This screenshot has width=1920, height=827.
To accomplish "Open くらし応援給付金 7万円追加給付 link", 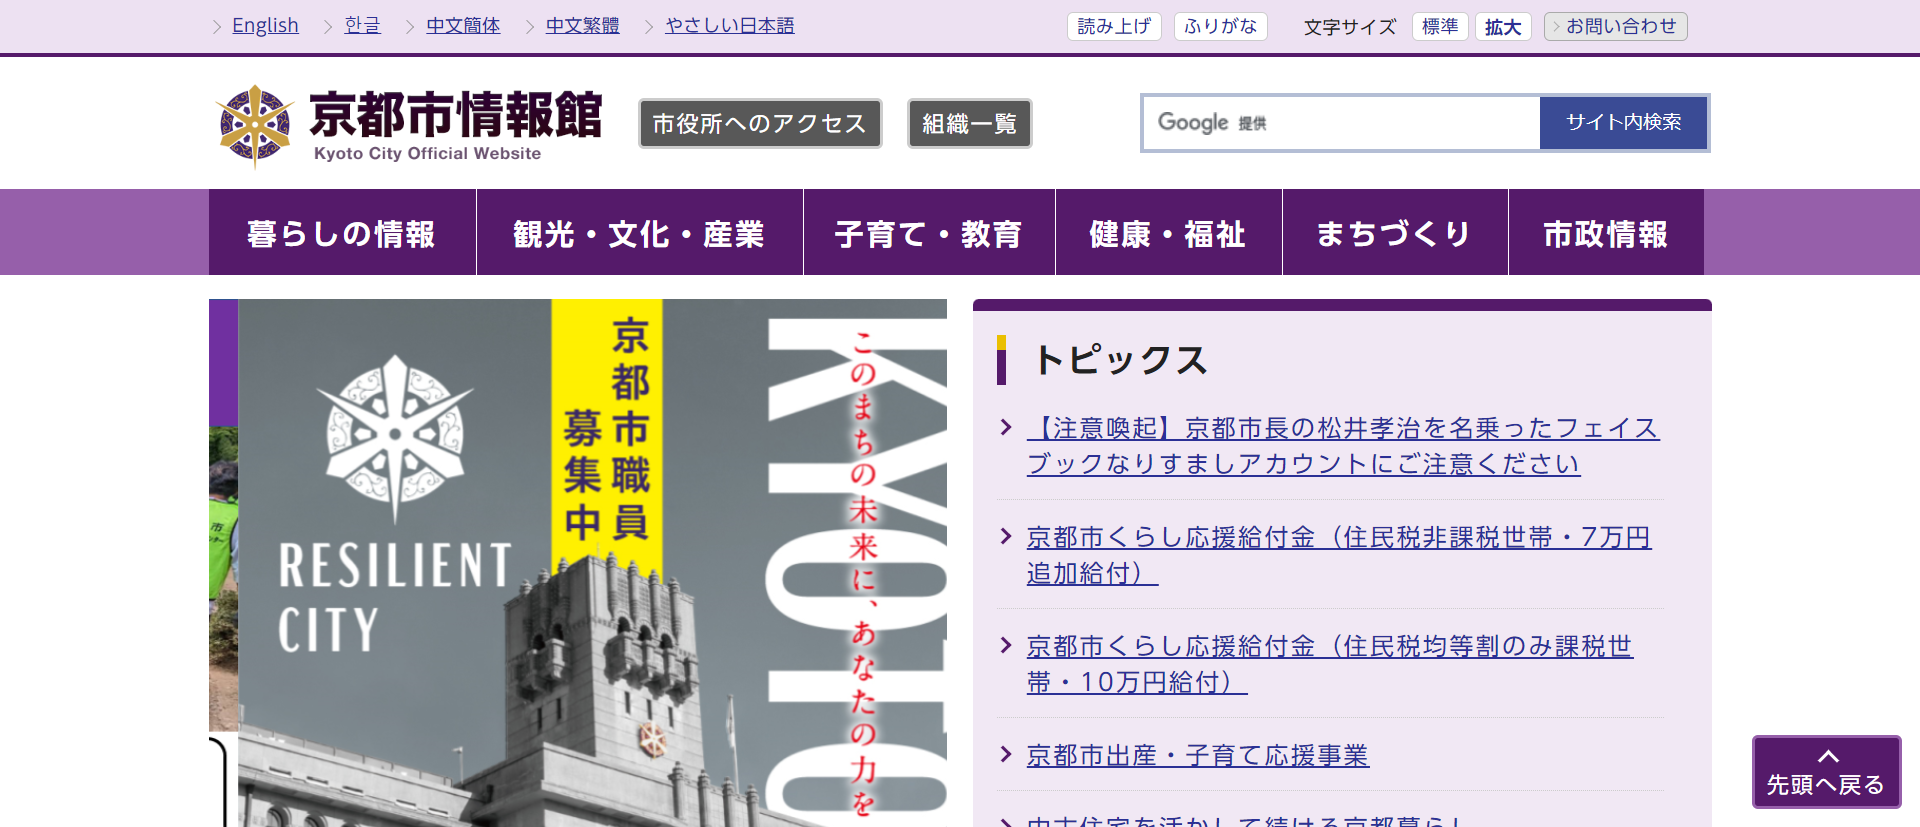I will click(1339, 555).
